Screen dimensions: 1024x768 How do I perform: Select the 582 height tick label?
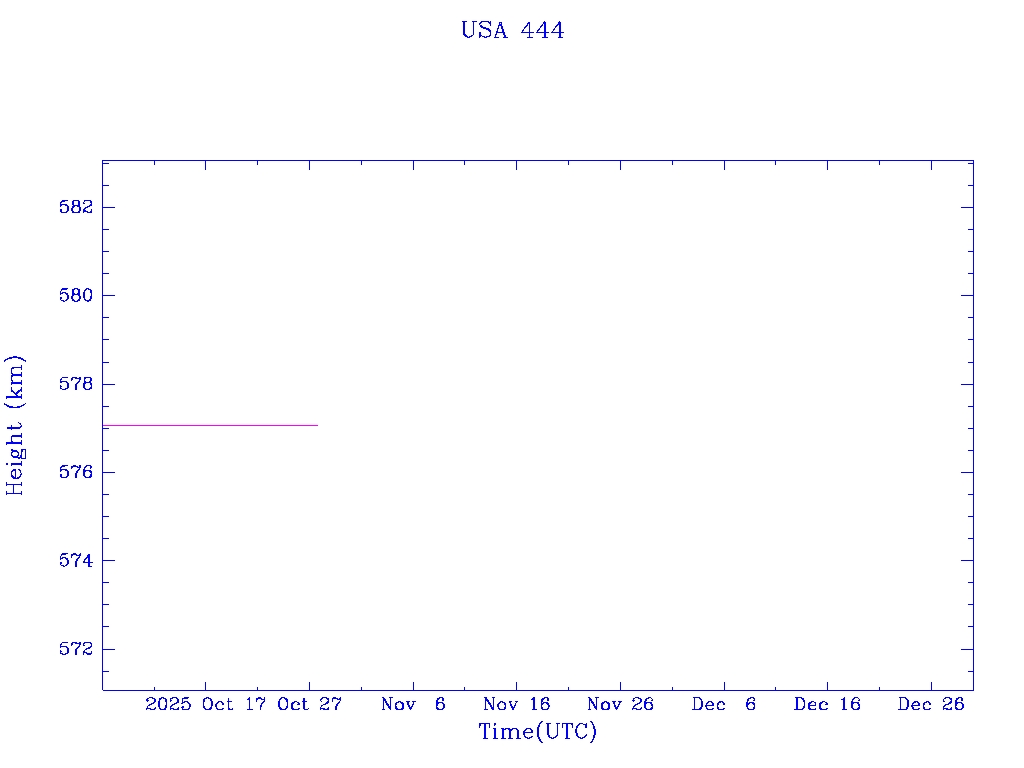75,207
